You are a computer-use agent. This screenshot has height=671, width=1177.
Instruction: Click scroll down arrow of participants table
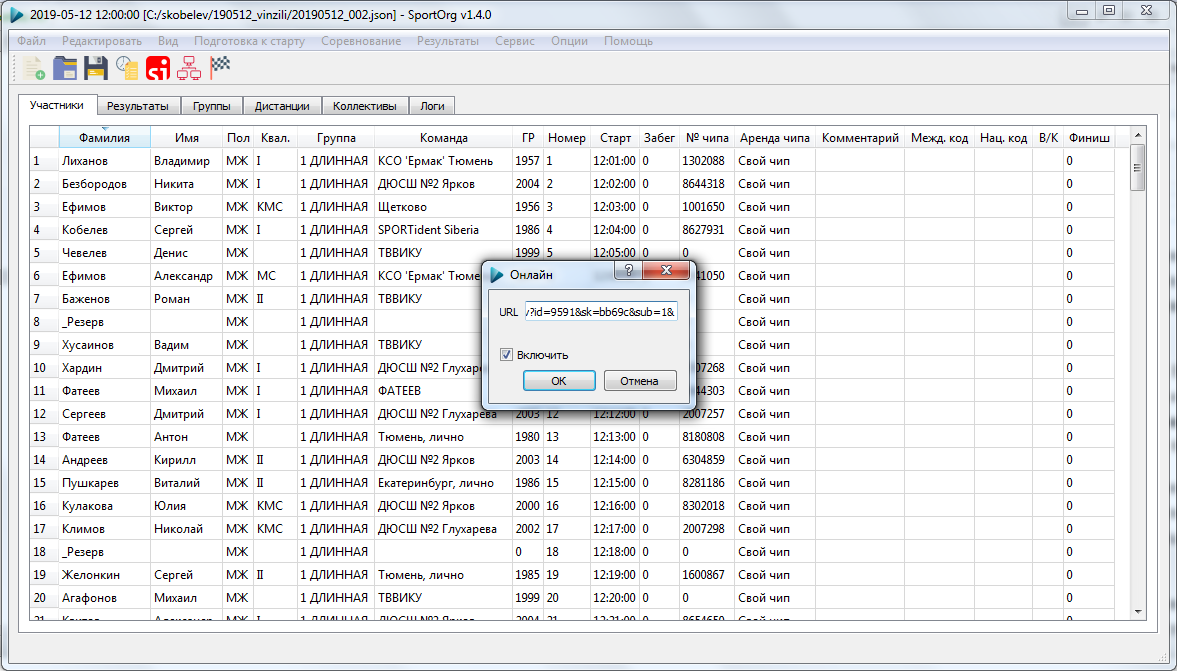click(1138, 612)
